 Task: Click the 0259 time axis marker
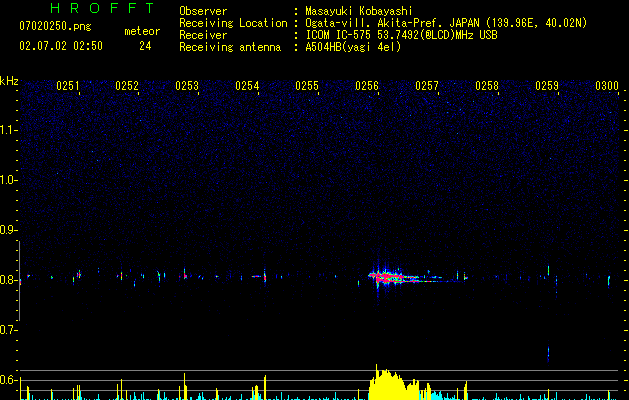coord(547,86)
